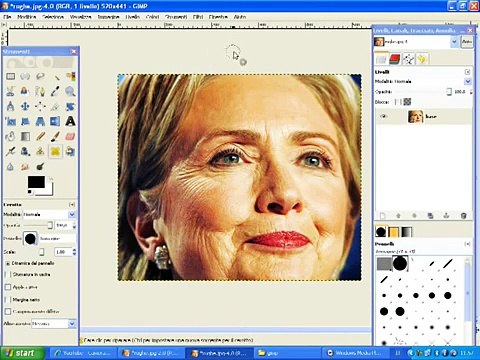The width and height of the screenshot is (480, 360).
Task: Open image selector dropdown in layers dock
Action: 454,42
